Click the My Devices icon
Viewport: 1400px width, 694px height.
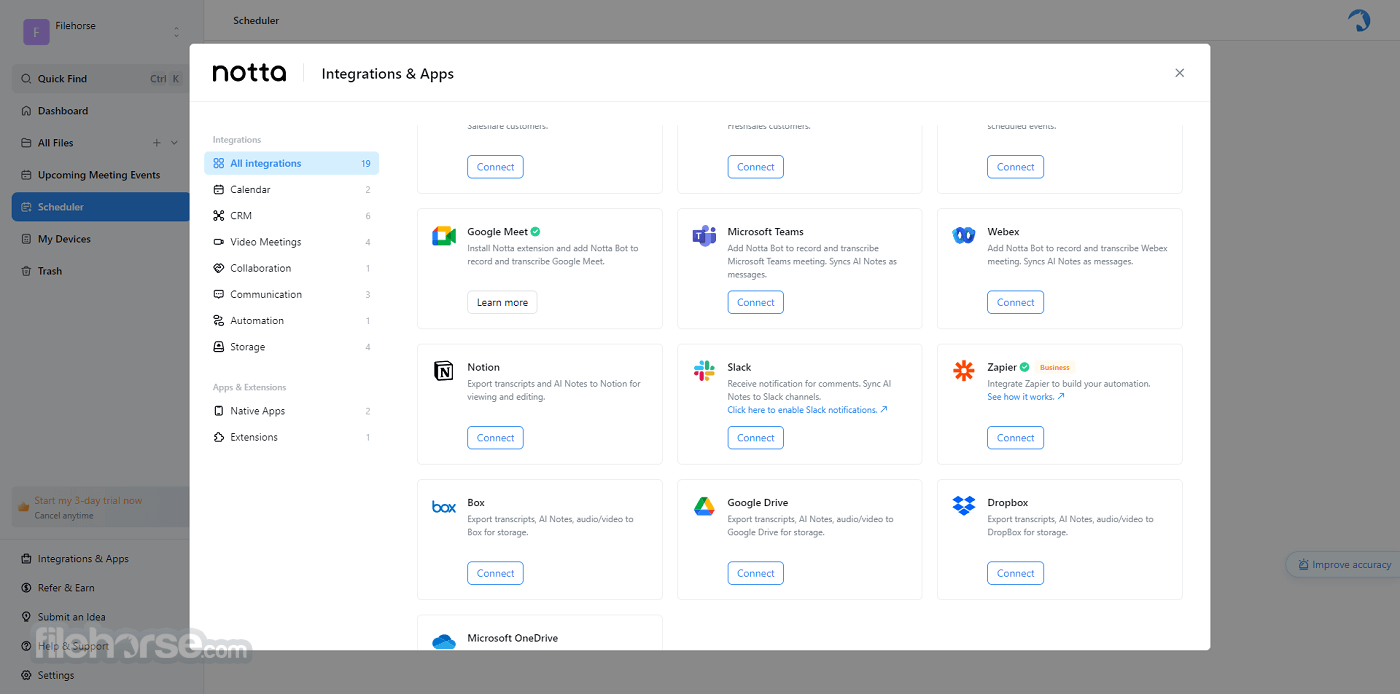point(27,239)
